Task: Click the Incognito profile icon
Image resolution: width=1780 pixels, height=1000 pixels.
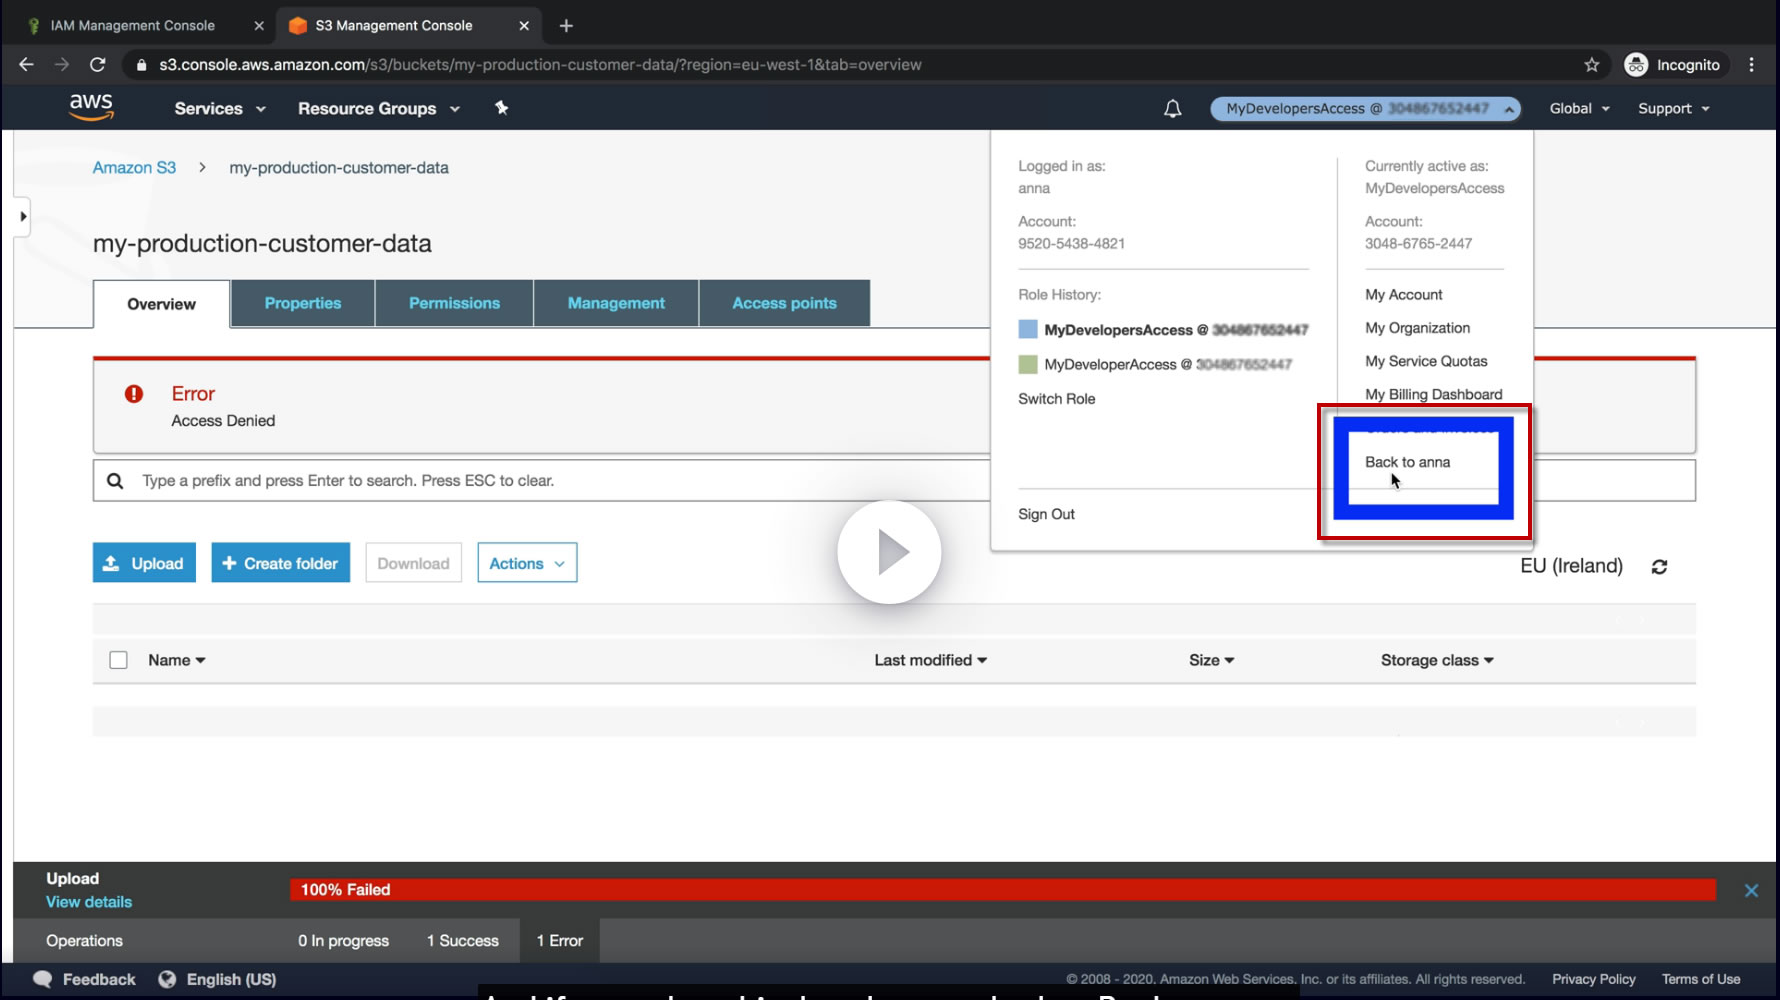Action: (x=1636, y=64)
